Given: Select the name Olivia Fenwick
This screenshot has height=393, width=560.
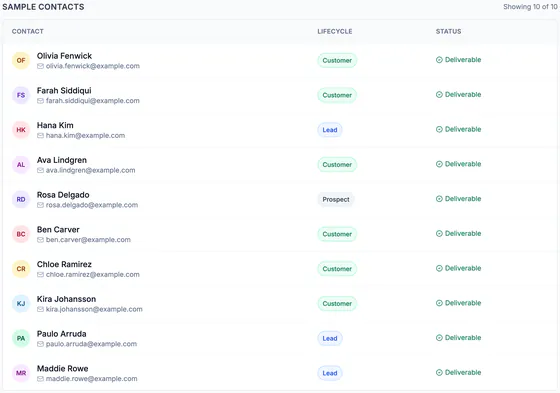Looking at the screenshot, I should [x=64, y=56].
